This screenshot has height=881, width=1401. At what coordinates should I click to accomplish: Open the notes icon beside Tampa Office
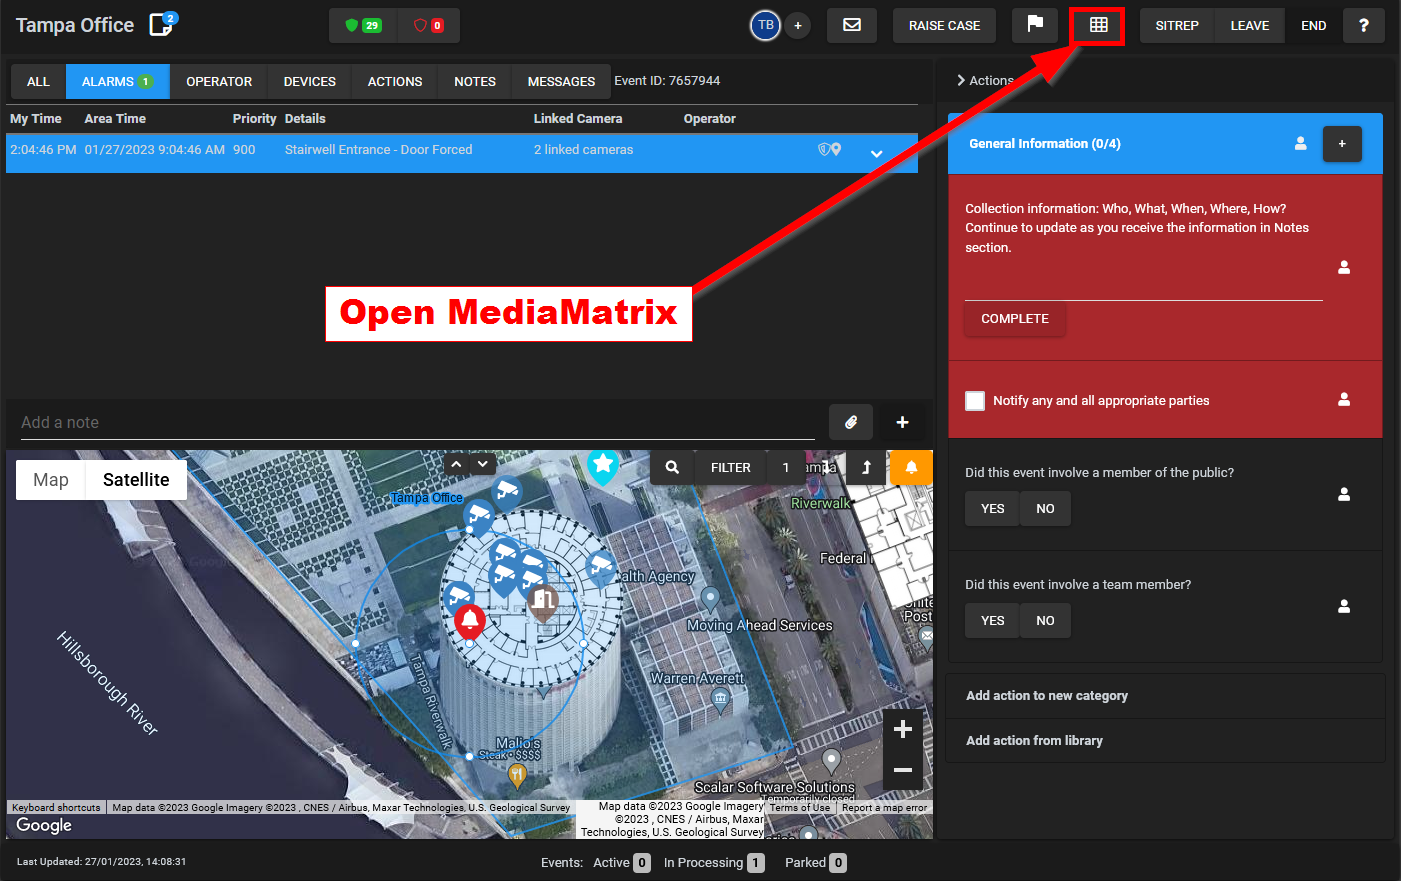[x=161, y=24]
